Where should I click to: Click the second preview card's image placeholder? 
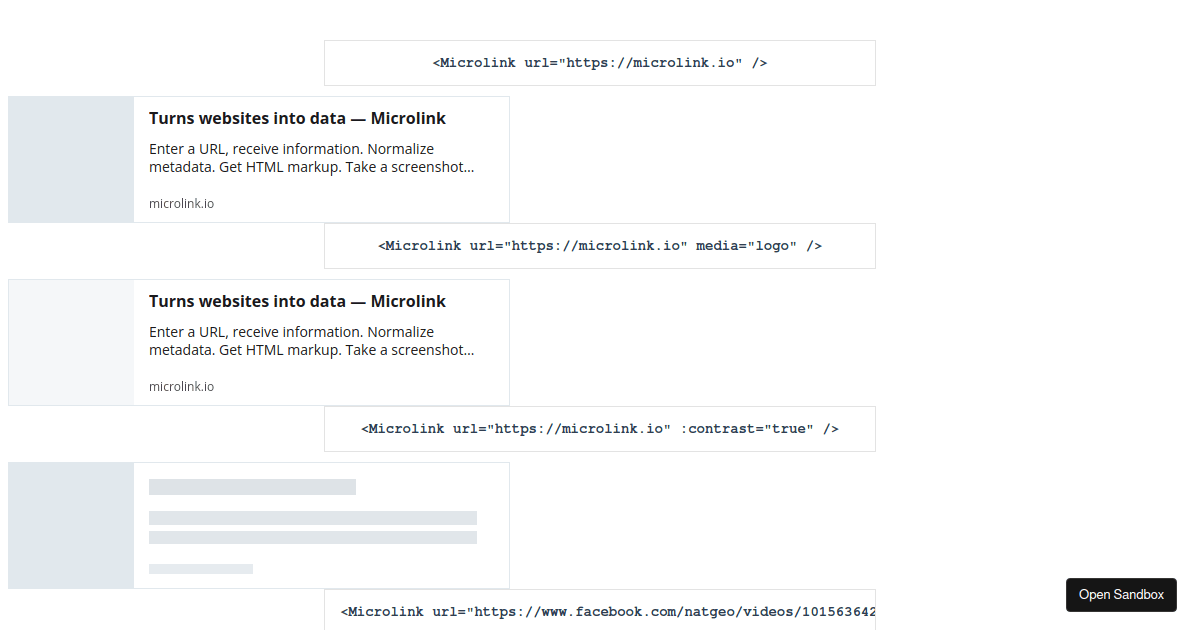[70, 342]
